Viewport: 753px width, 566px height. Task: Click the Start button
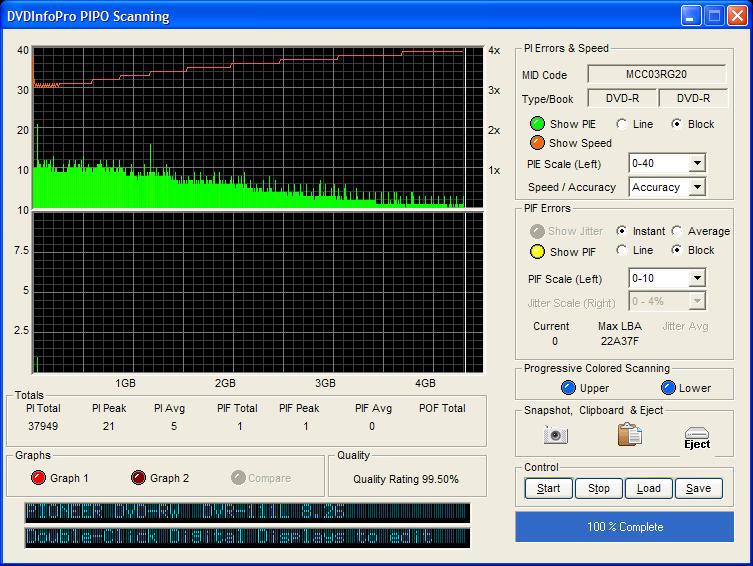pyautogui.click(x=548, y=488)
